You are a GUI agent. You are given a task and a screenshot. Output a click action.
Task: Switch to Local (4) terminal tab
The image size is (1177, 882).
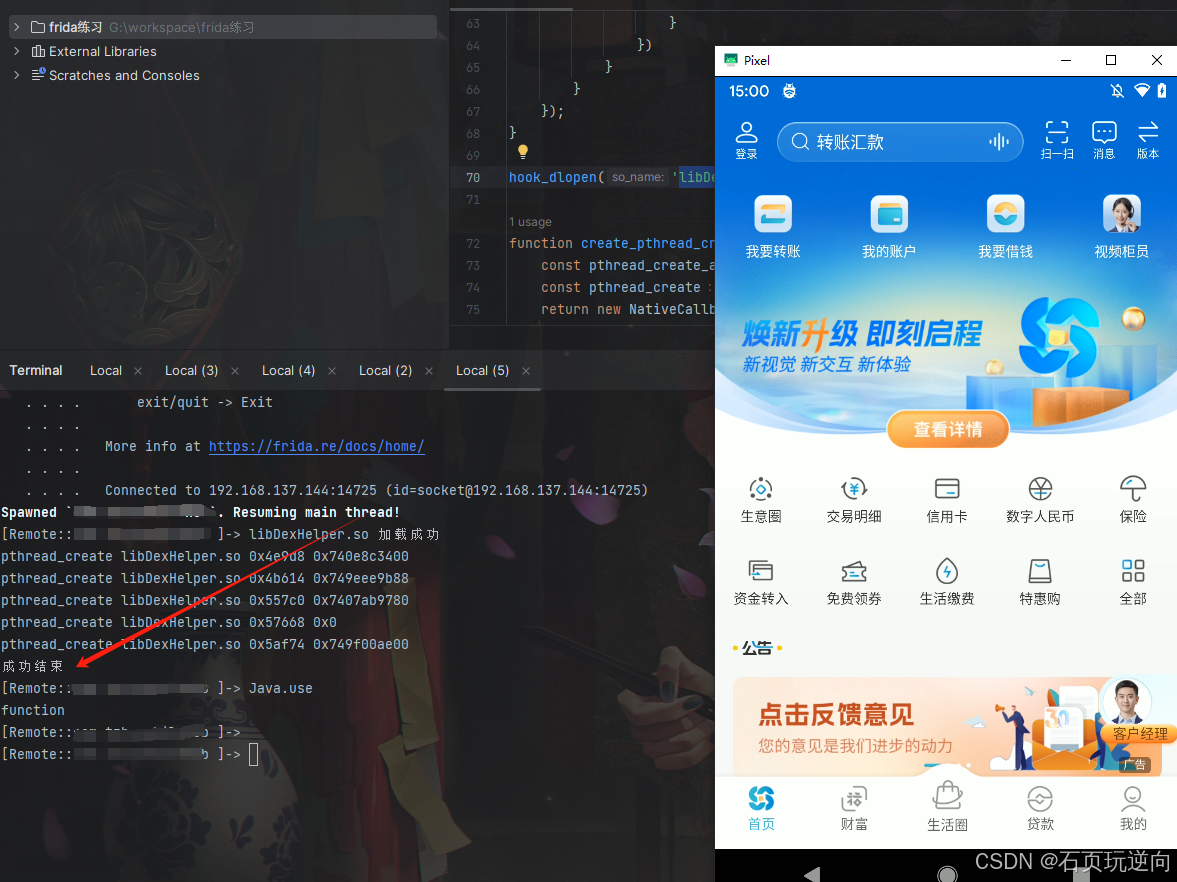pos(288,370)
